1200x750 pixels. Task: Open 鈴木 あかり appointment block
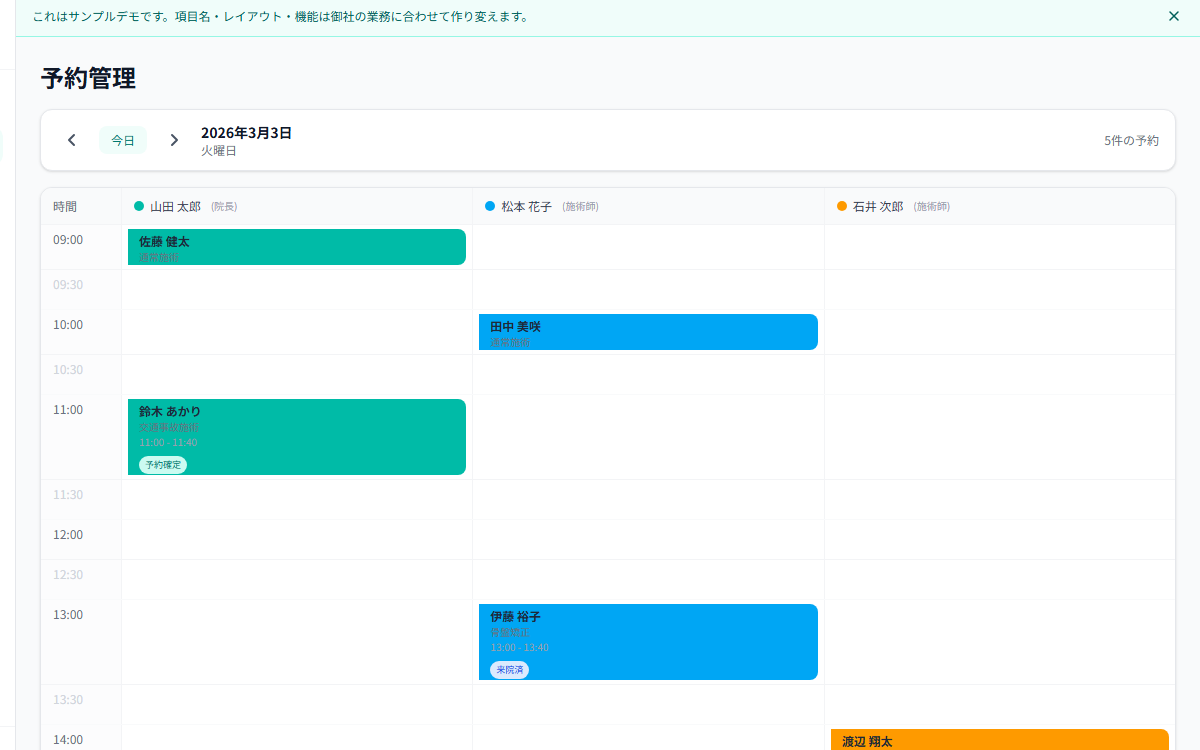(297, 437)
